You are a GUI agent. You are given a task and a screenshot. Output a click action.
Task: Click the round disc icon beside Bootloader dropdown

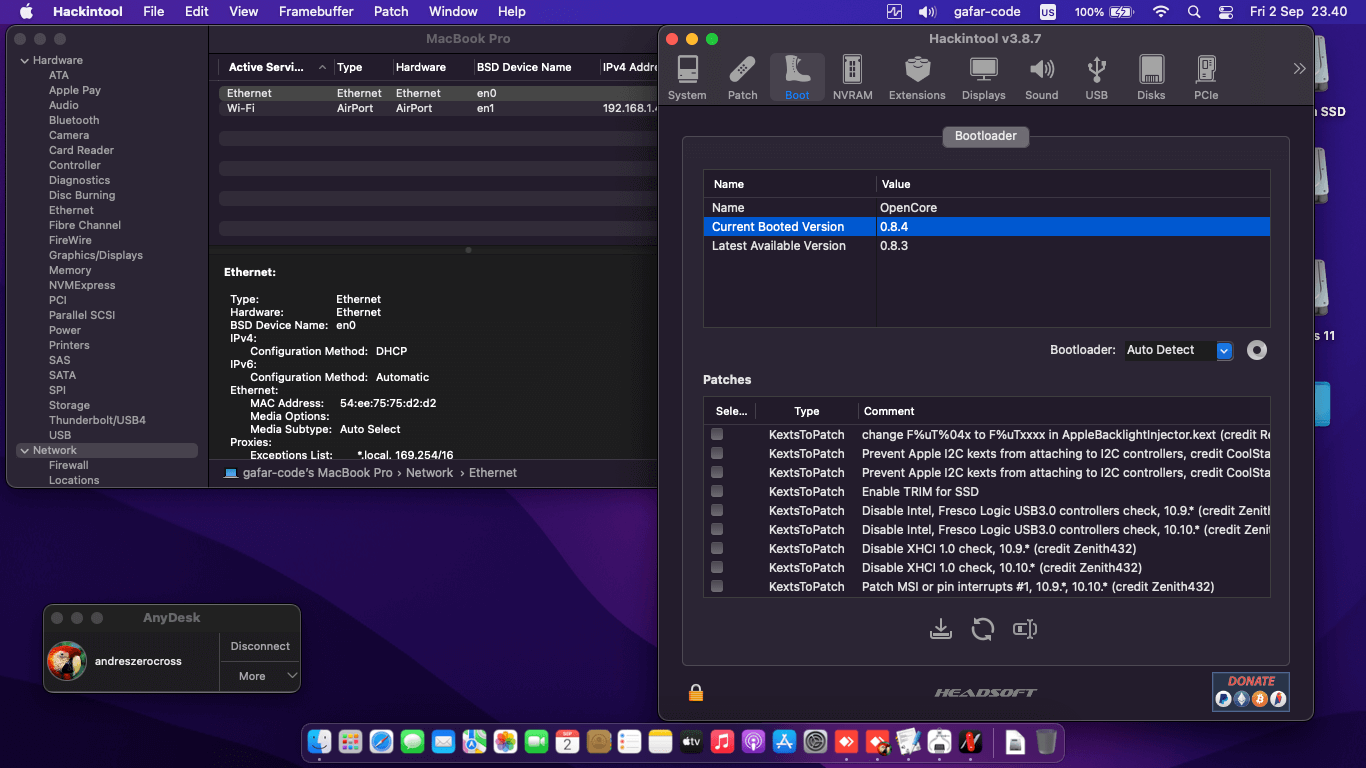pos(1257,350)
